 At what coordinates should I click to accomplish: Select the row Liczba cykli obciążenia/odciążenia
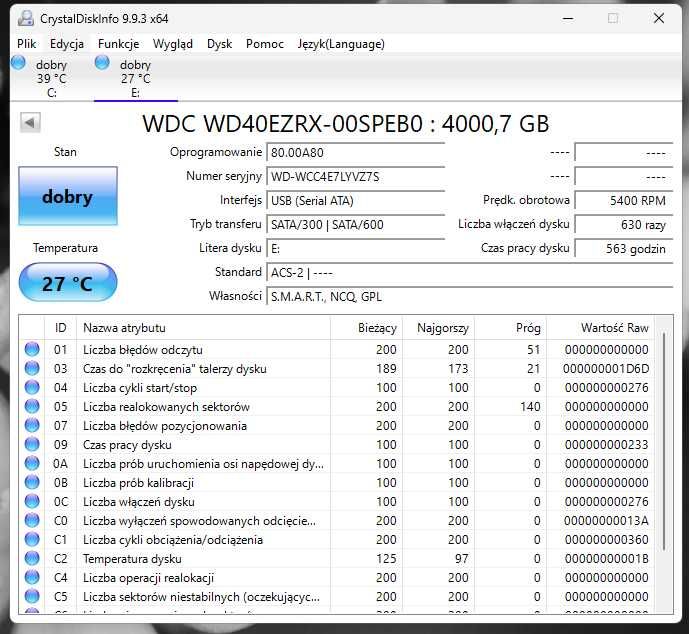(337, 540)
